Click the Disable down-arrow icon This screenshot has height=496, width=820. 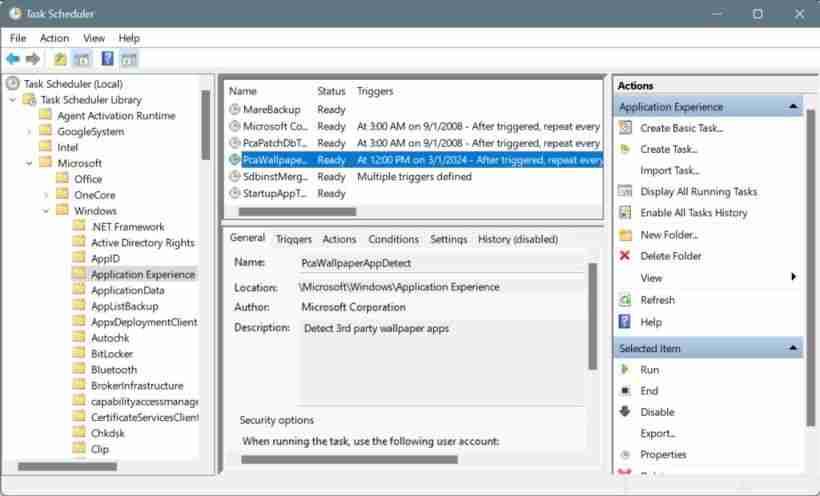(x=625, y=412)
